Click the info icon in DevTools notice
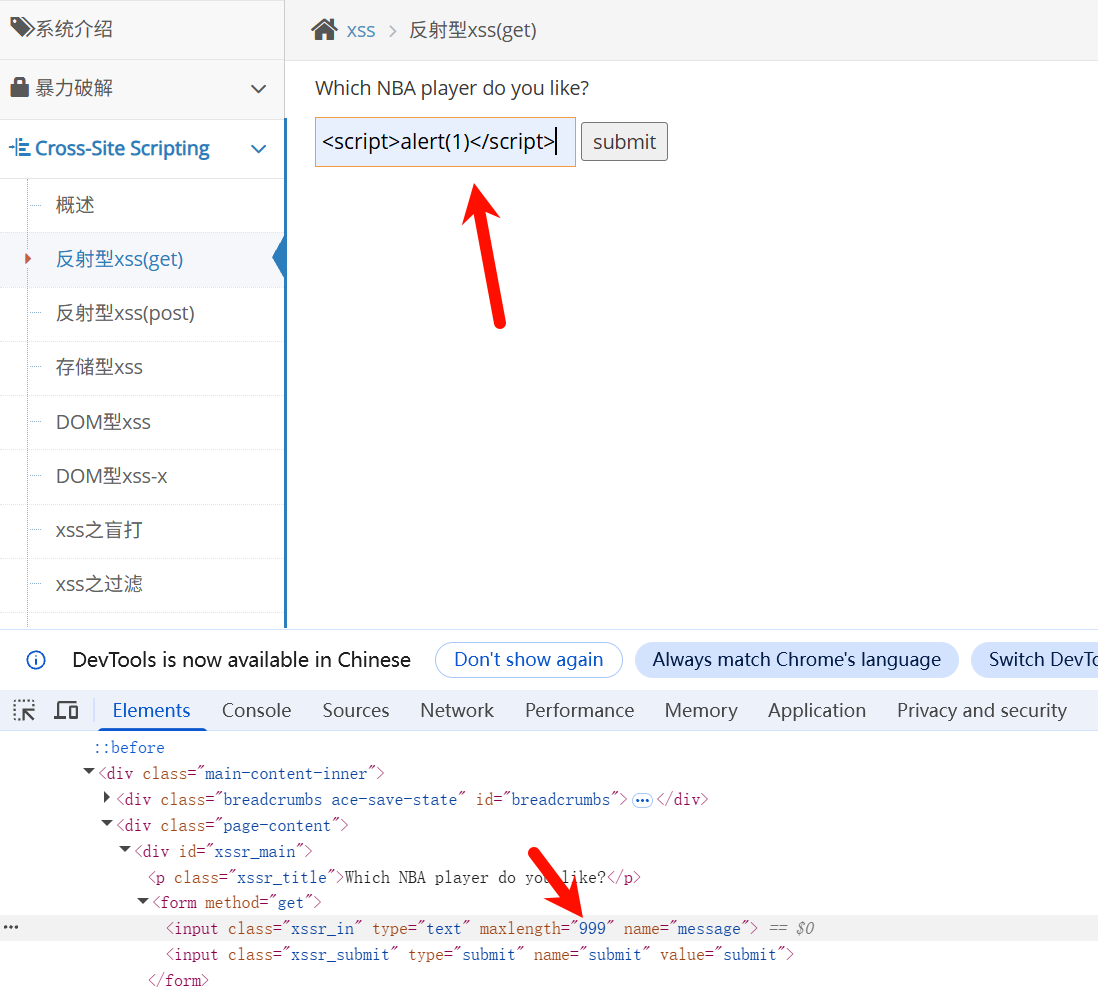1098x994 pixels. pos(36,660)
